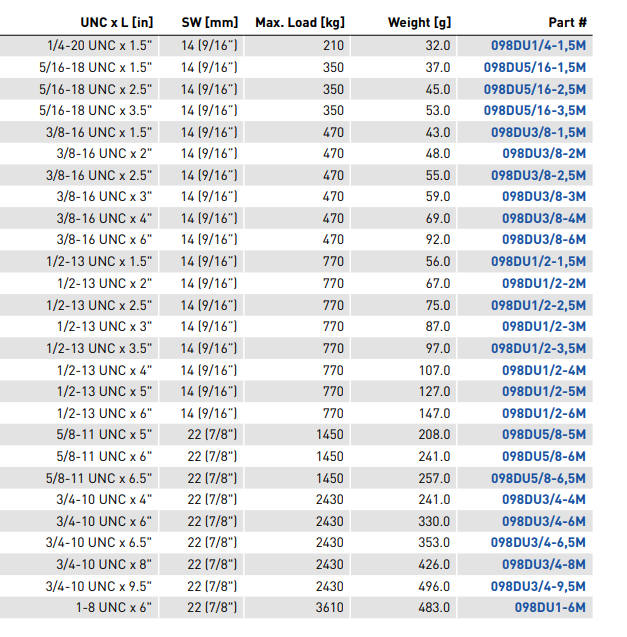Click the 'Max. Load [kg]' column header

click(299, 22)
